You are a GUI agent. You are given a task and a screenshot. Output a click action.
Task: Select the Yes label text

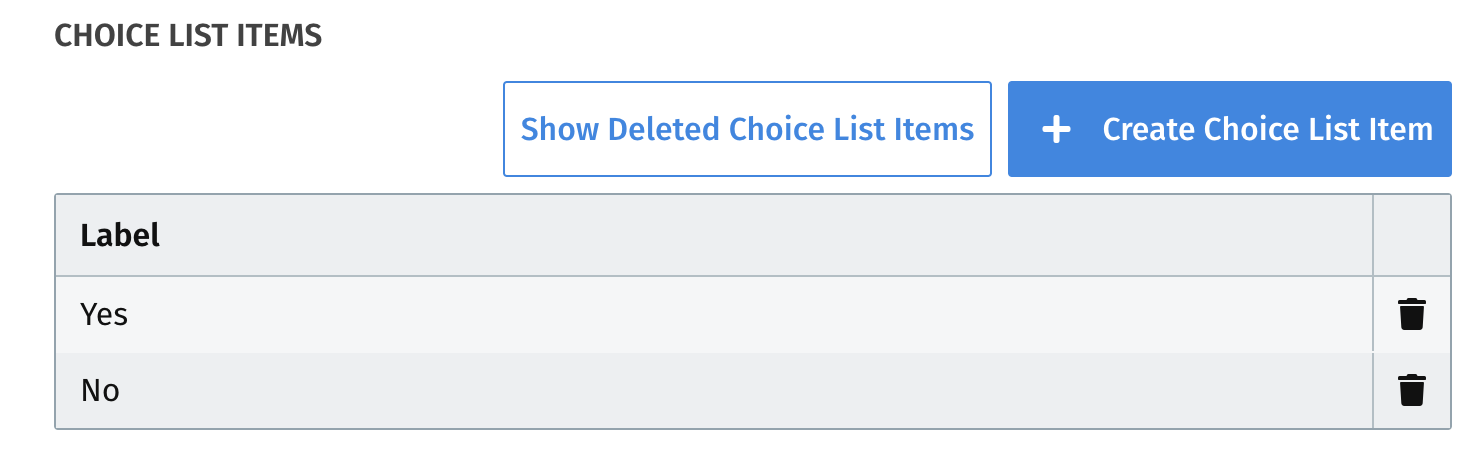coord(104,315)
